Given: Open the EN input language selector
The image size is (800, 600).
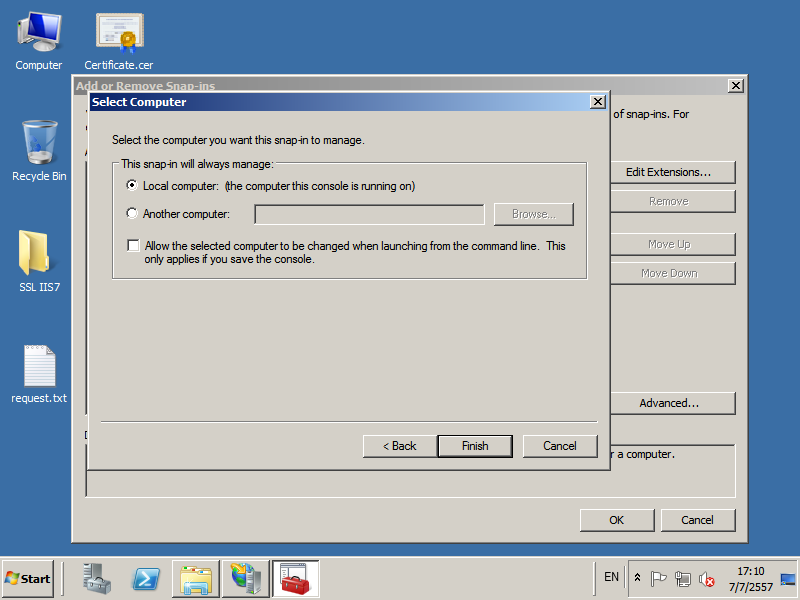Looking at the screenshot, I should coord(611,577).
